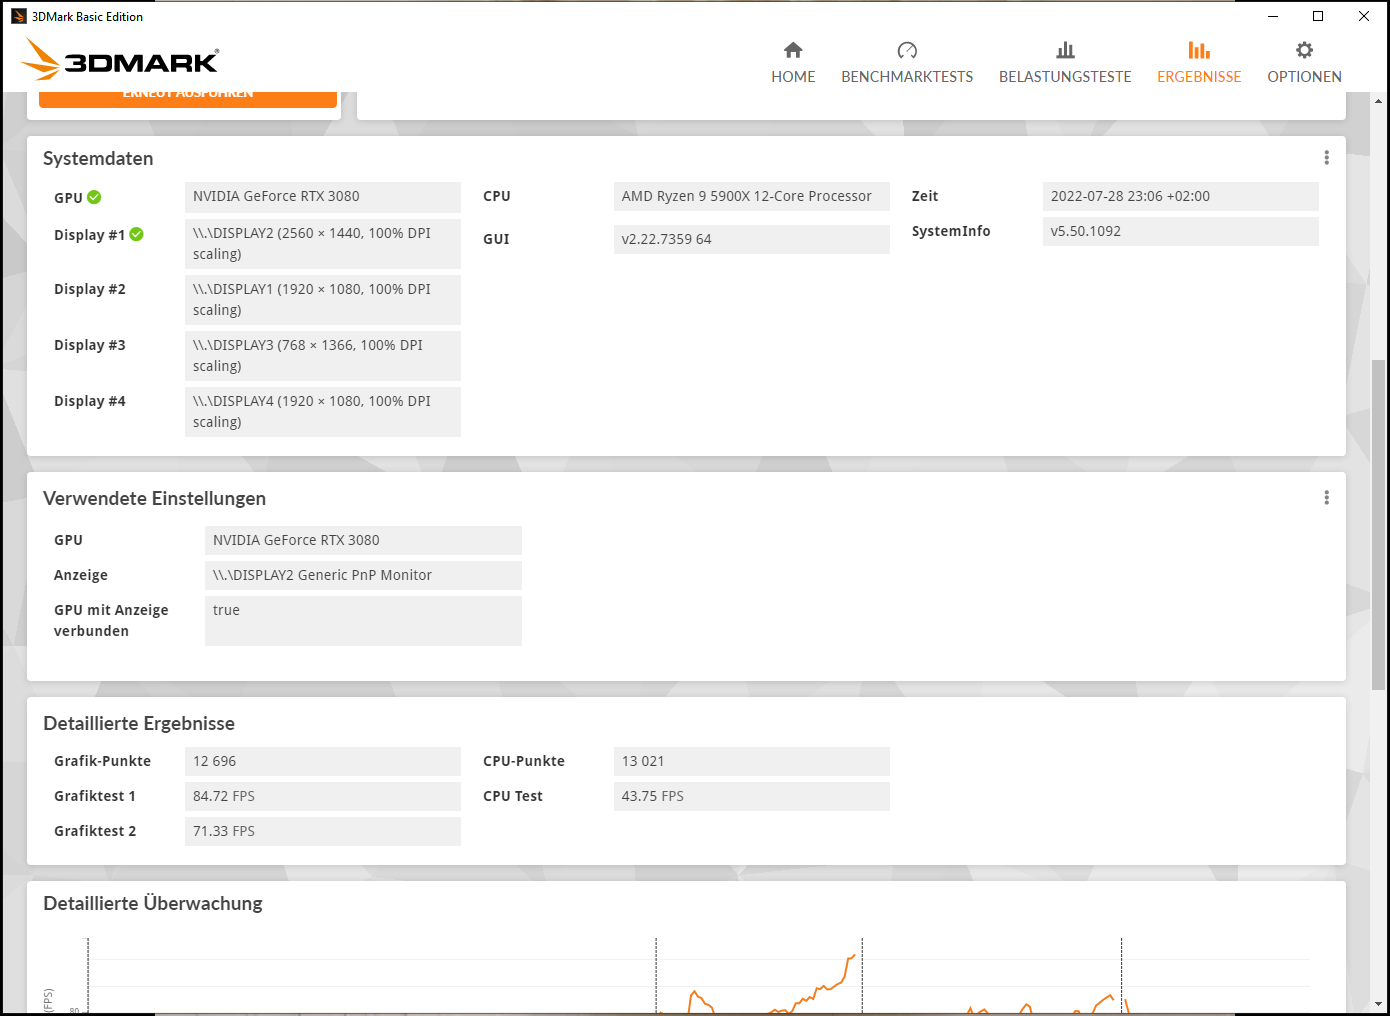
Task: Click the verified badge beside Display #1
Action: (x=136, y=234)
